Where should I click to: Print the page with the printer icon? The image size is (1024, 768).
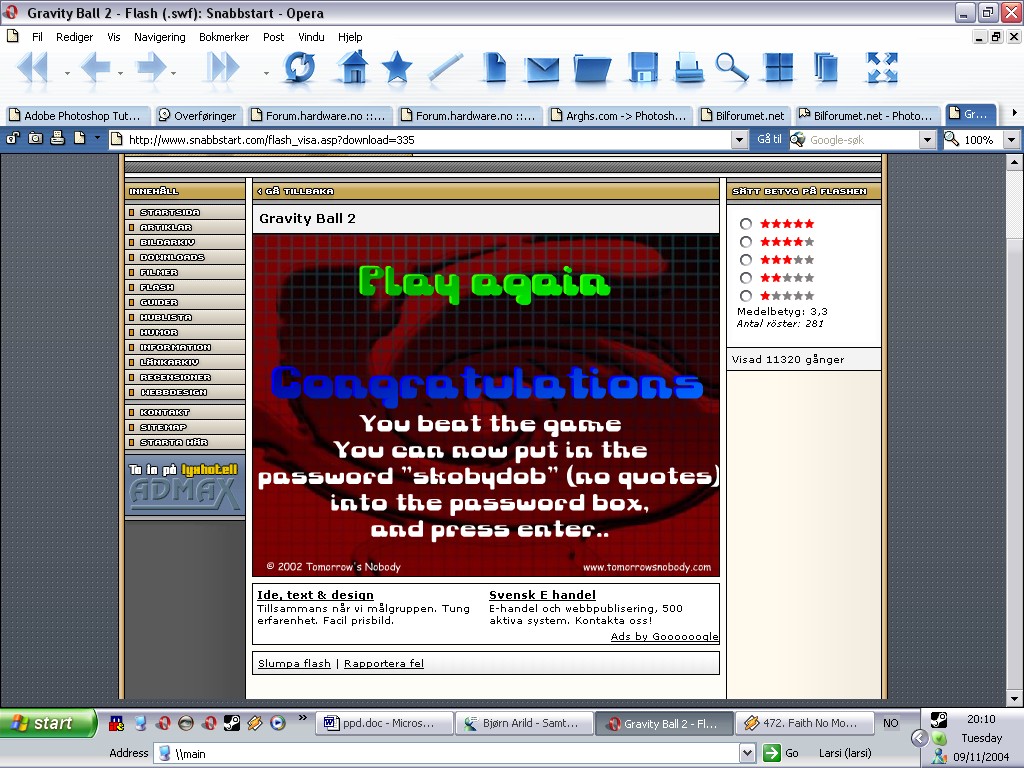coord(688,68)
